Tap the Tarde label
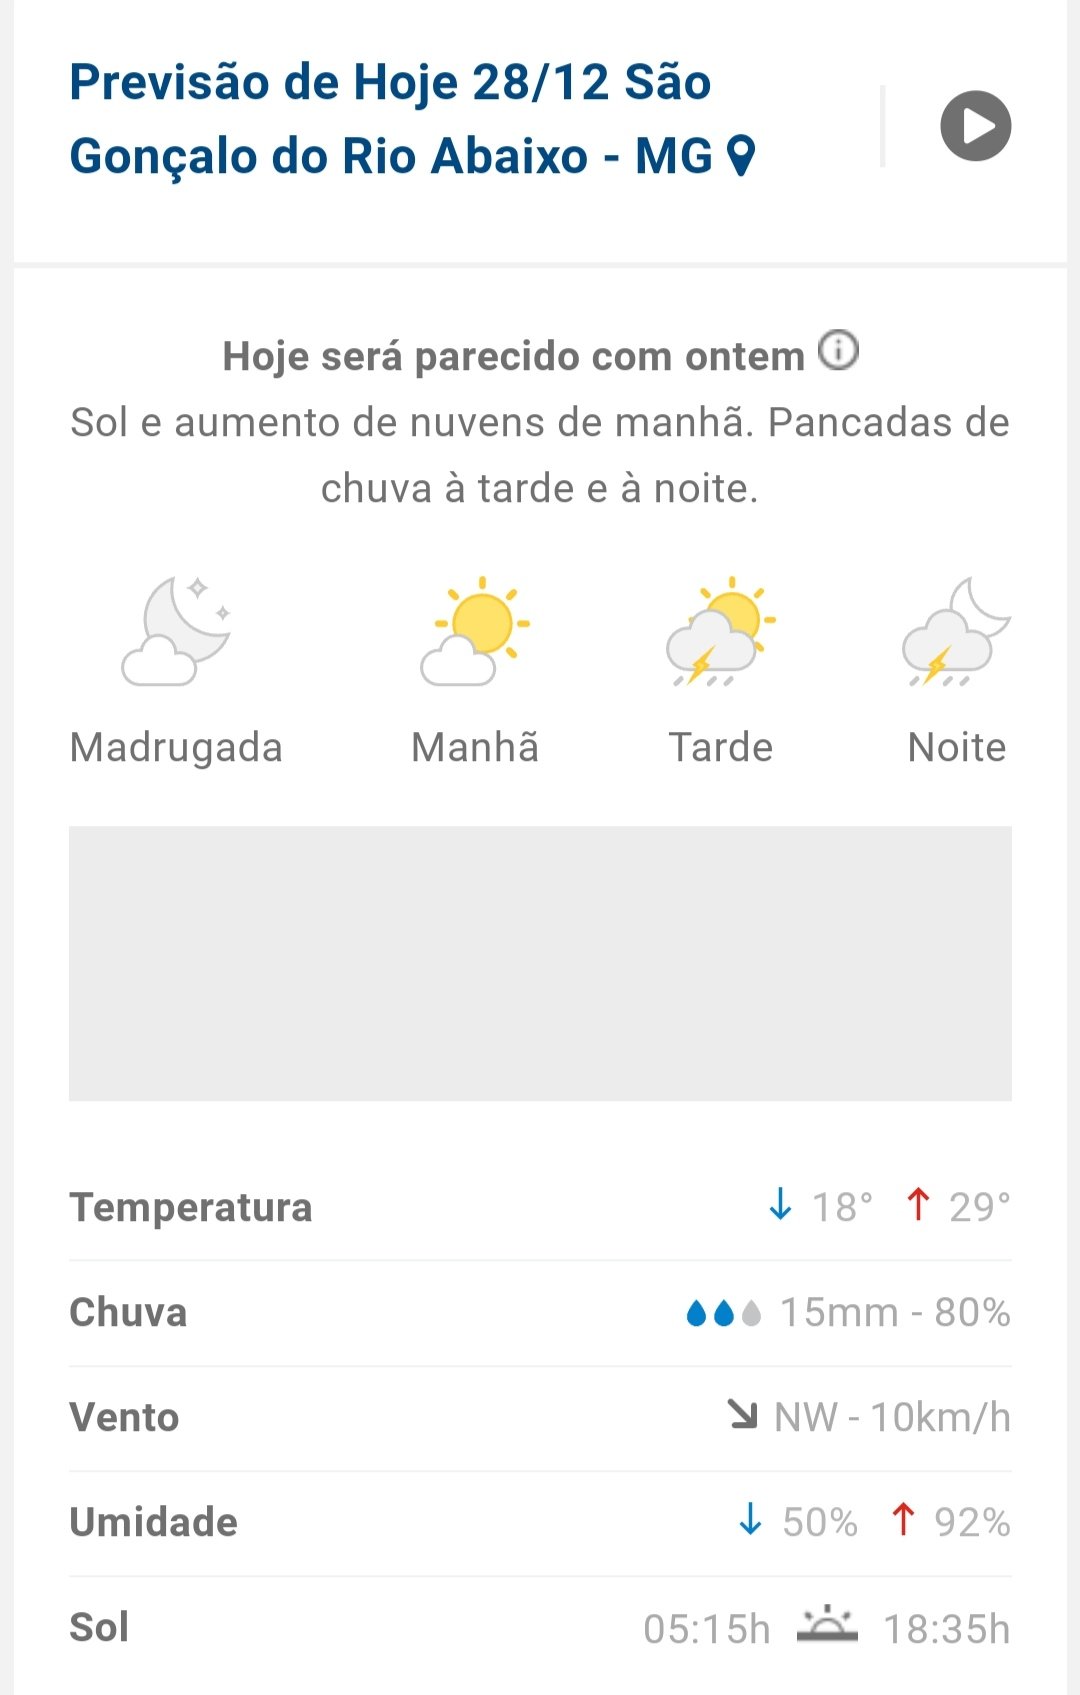This screenshot has height=1695, width=1080. click(x=720, y=747)
